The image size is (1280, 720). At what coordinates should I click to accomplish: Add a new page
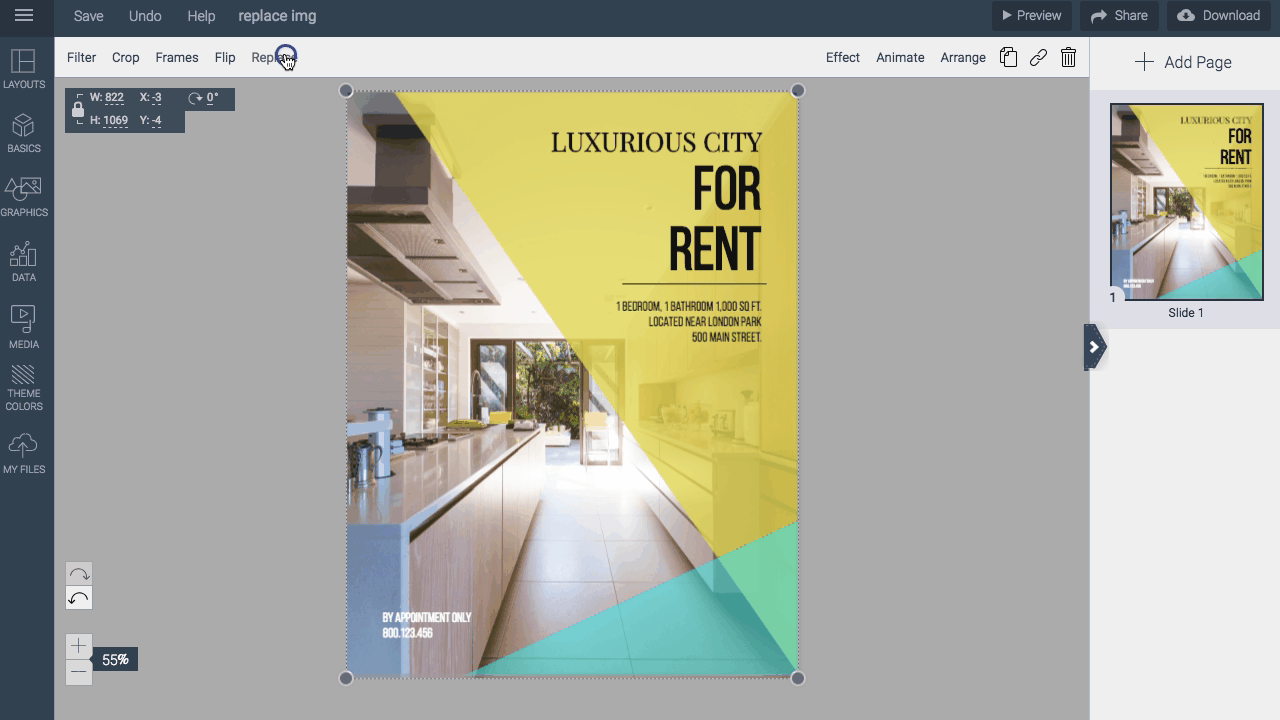point(1185,62)
